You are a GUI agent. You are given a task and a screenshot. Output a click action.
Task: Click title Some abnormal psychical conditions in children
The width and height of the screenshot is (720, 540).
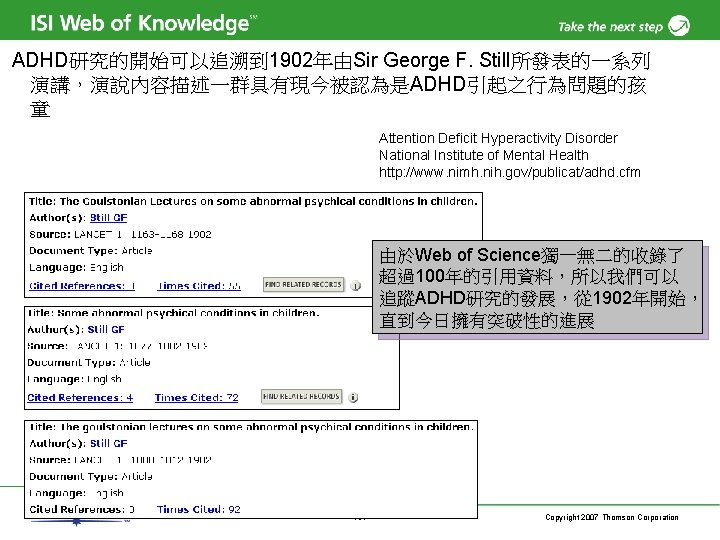pos(174,313)
